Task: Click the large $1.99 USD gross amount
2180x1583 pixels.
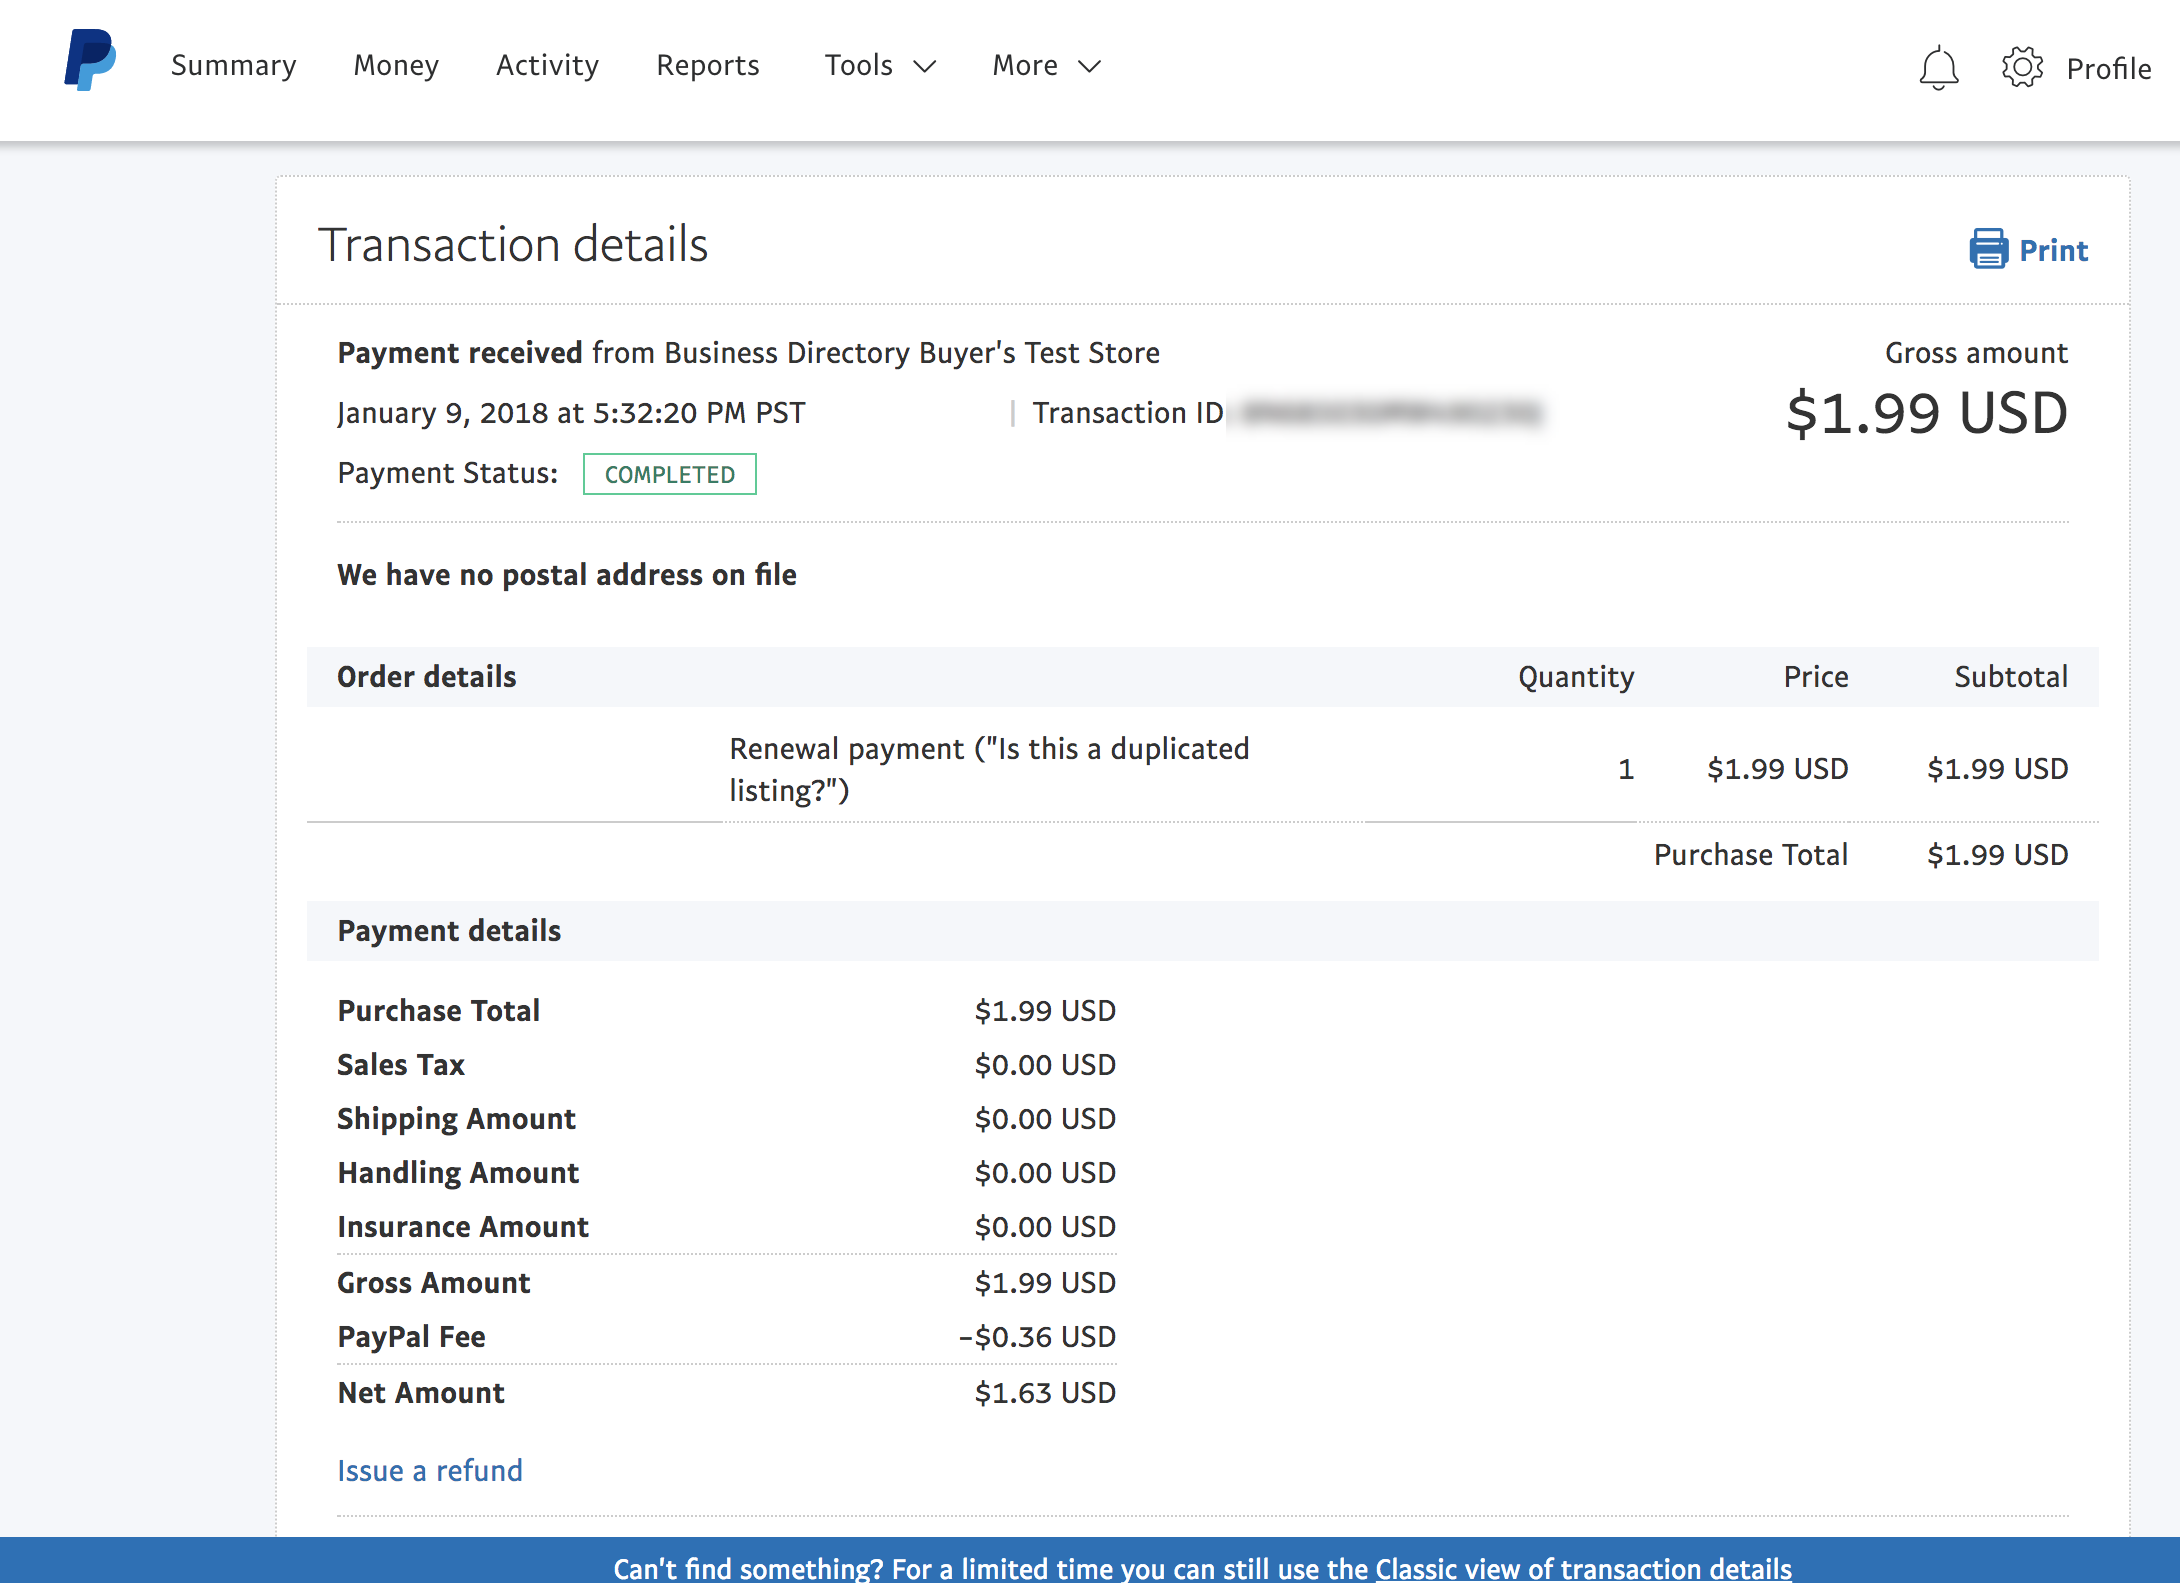Action: (x=1927, y=413)
